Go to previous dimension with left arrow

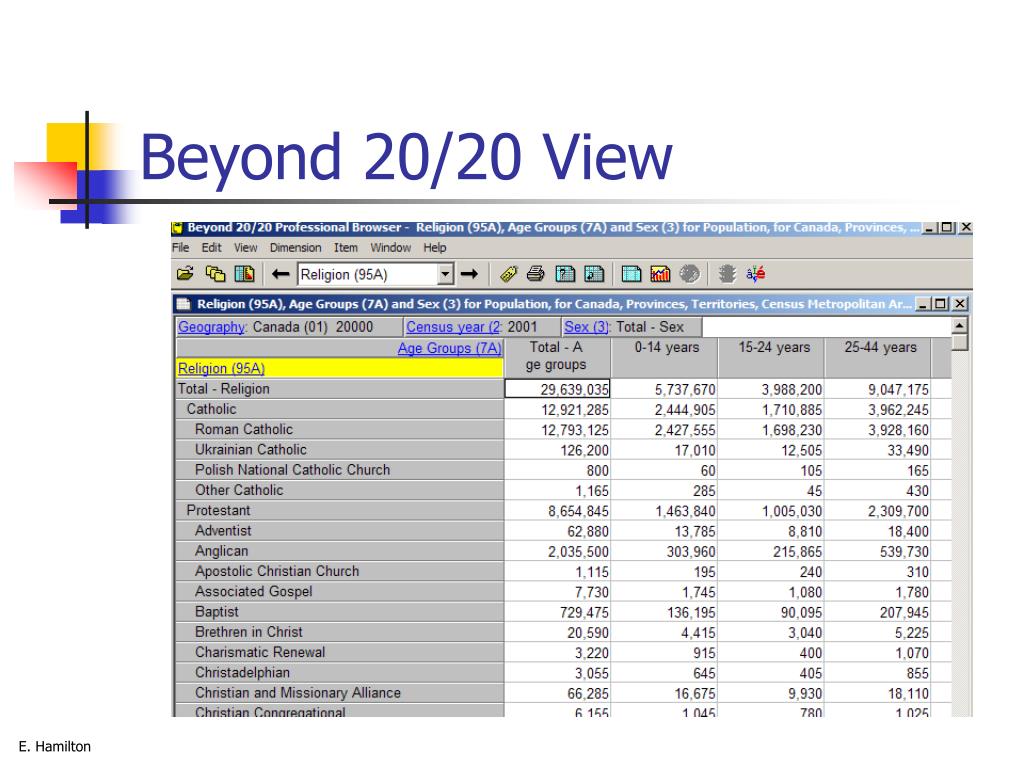[280, 274]
